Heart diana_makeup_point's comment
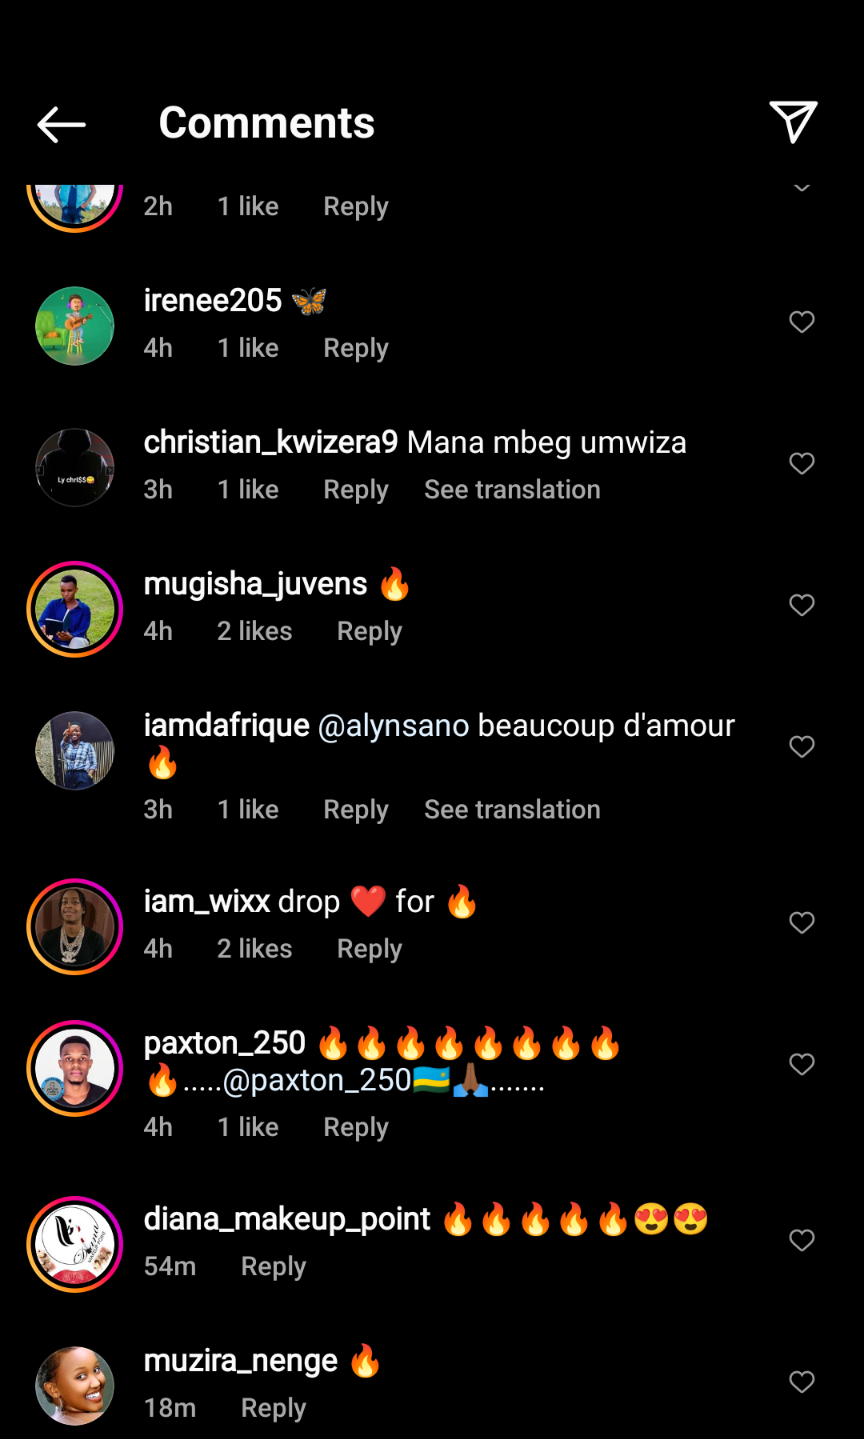 (802, 1240)
